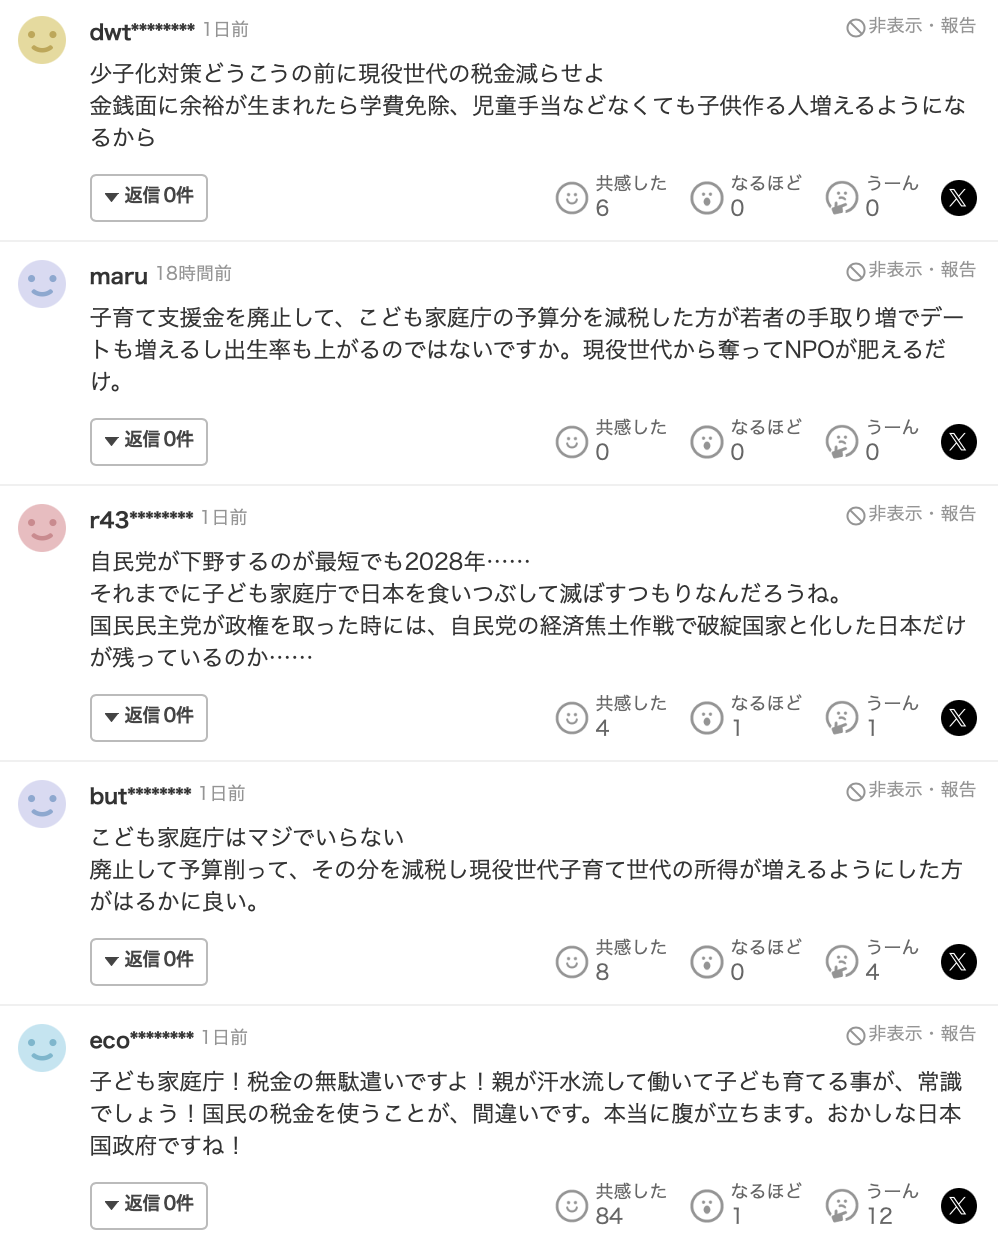
Task: Click r43's pink avatar thumbnail
Action: 42,528
